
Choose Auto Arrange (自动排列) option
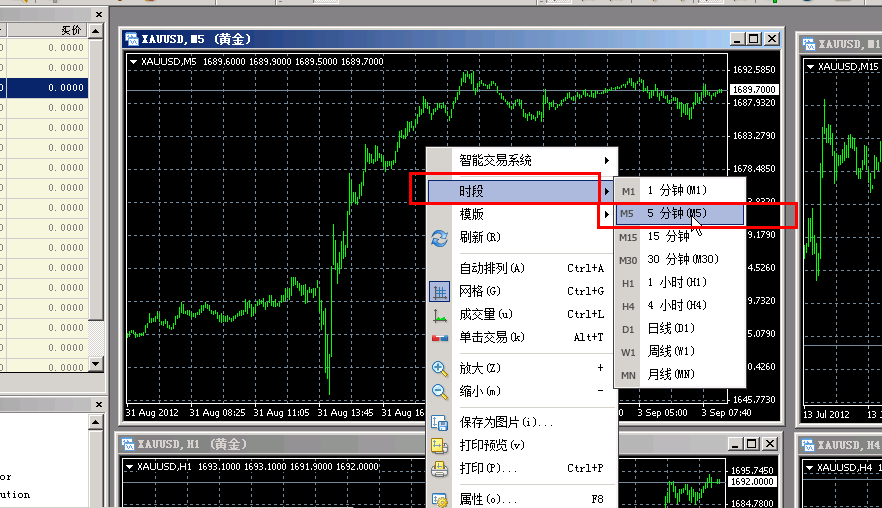[490, 268]
